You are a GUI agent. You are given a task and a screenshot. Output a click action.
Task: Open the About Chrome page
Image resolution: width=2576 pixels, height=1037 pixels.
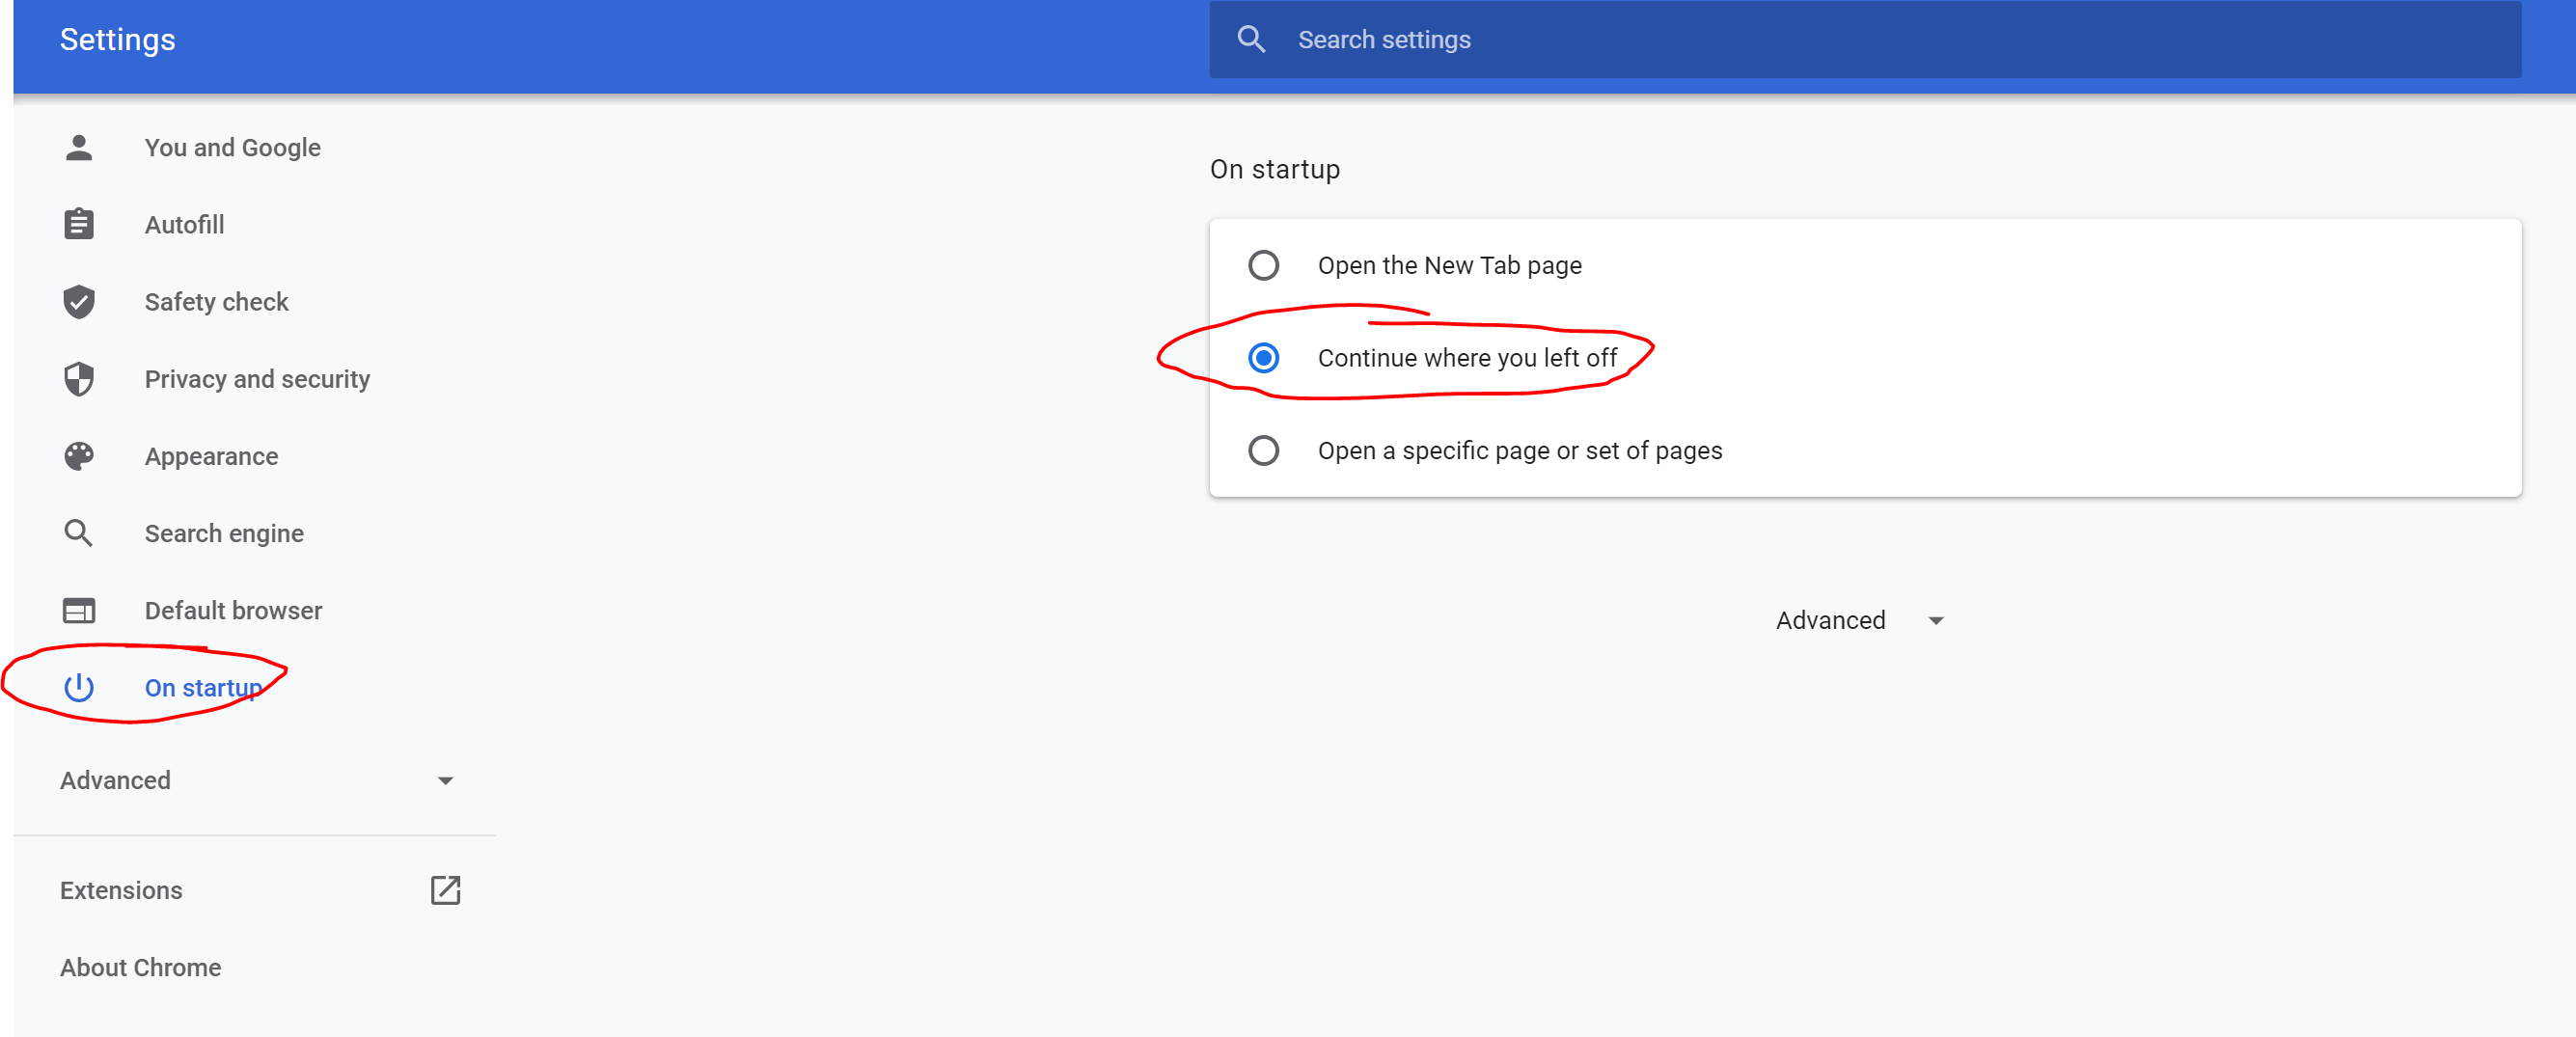tap(141, 967)
